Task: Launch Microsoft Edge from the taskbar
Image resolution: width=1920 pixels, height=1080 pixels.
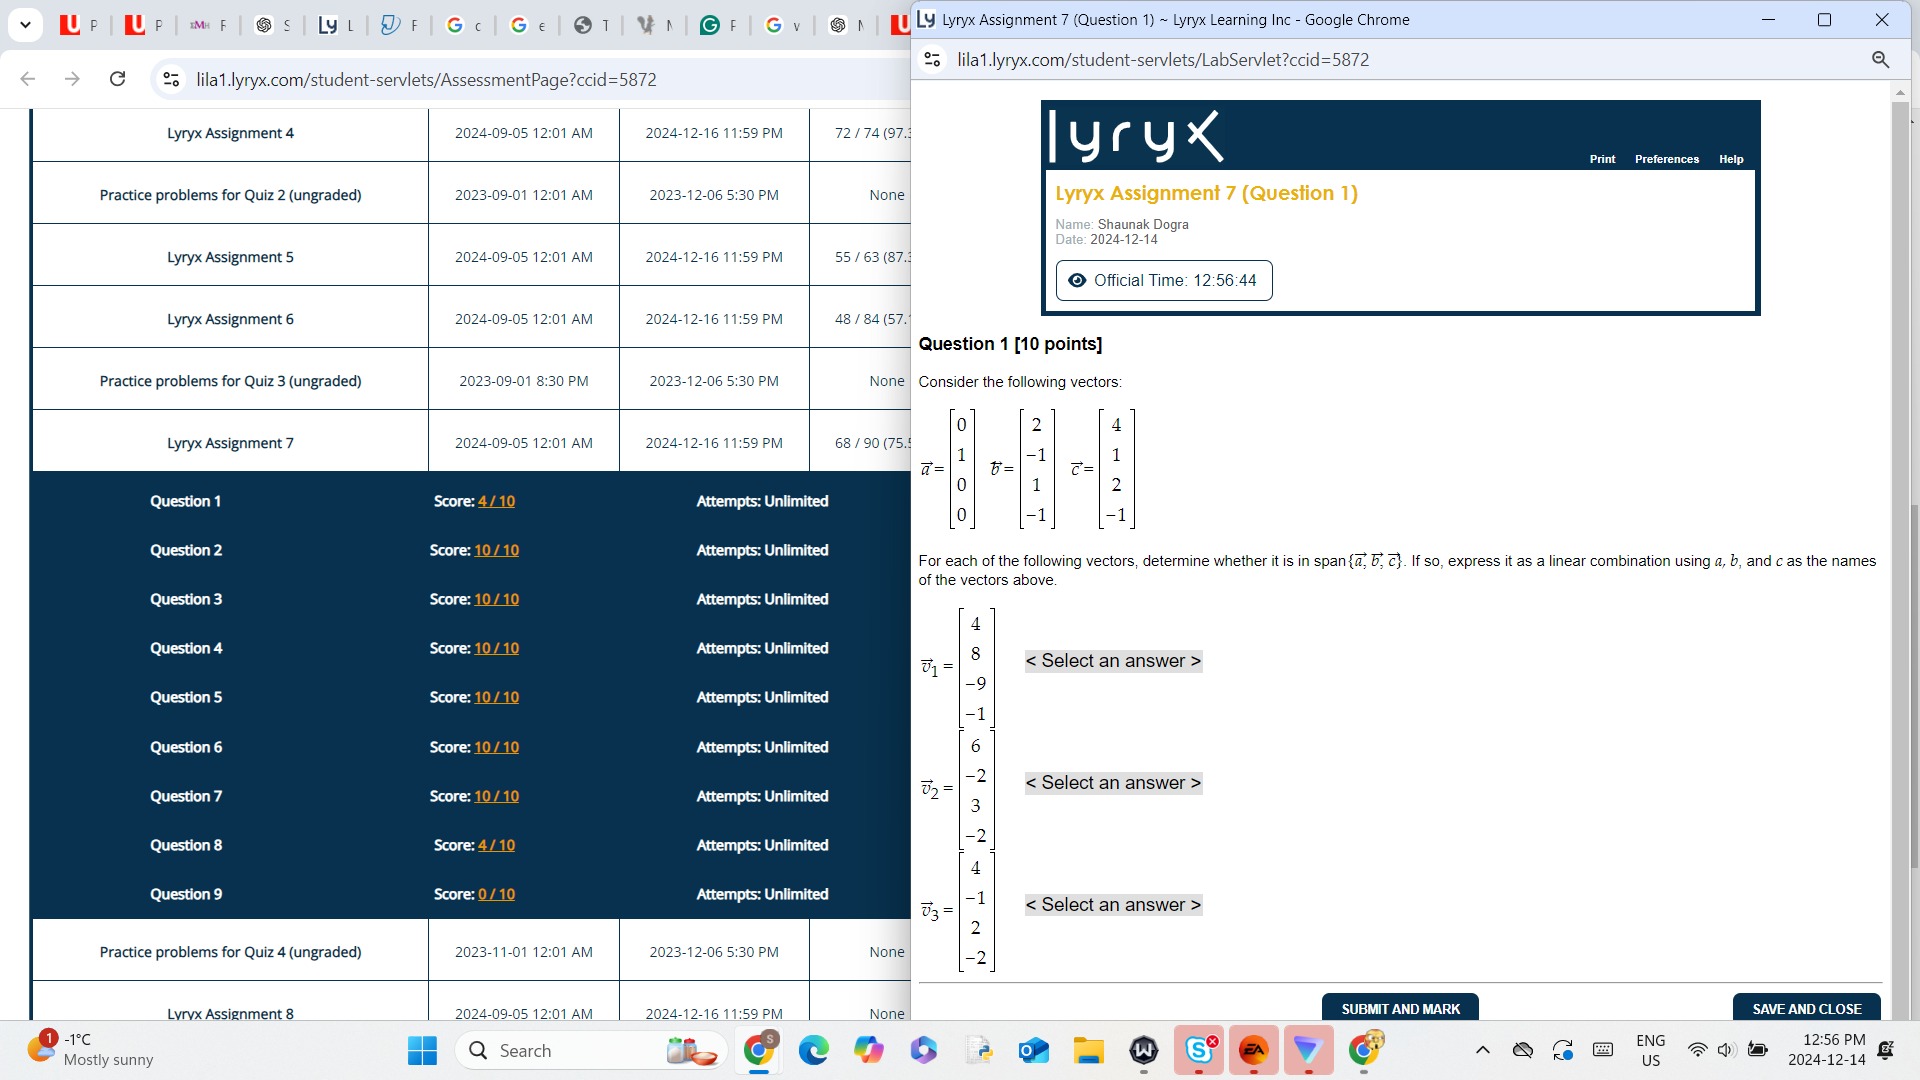Action: (814, 1050)
